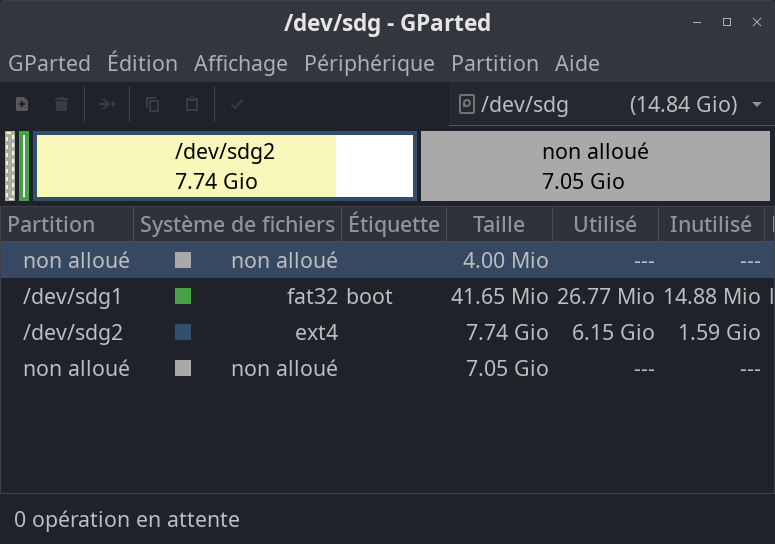Click the Système de fichiers column header
This screenshot has width=775, height=544.
coord(237,225)
